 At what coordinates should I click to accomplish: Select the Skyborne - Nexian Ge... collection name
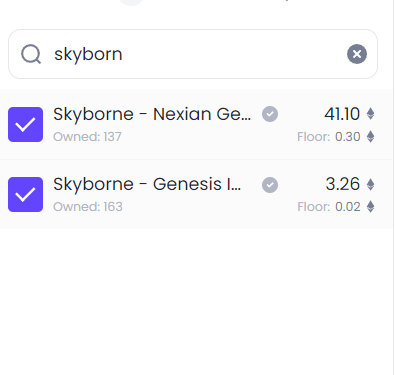pos(152,115)
